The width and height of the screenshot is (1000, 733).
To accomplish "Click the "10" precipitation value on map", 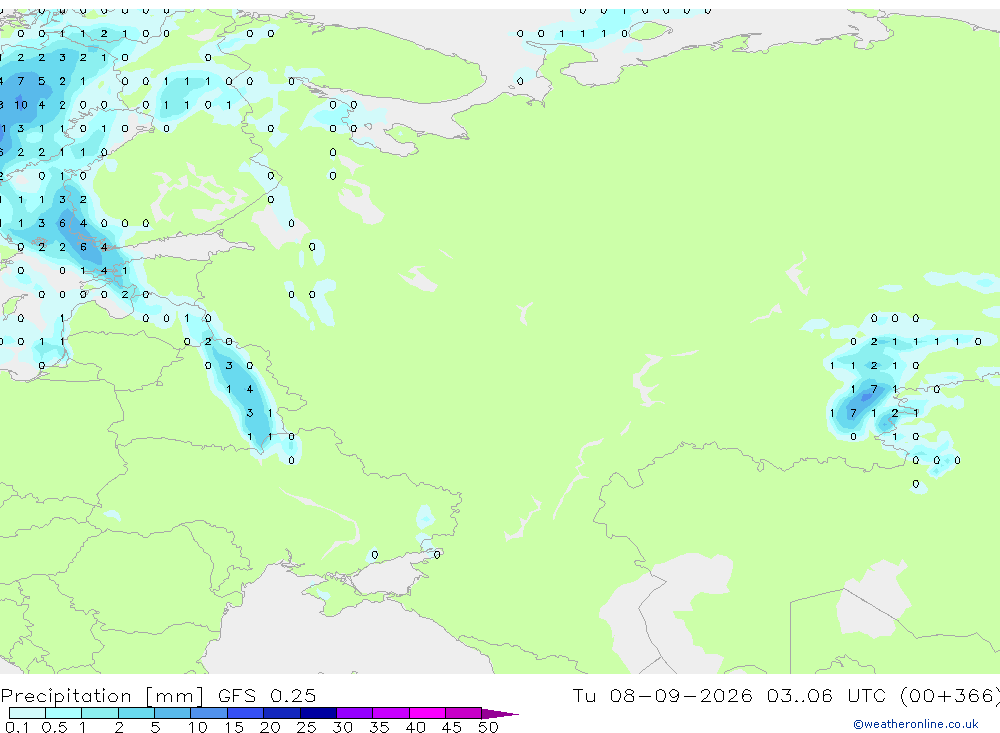I will click(20, 105).
